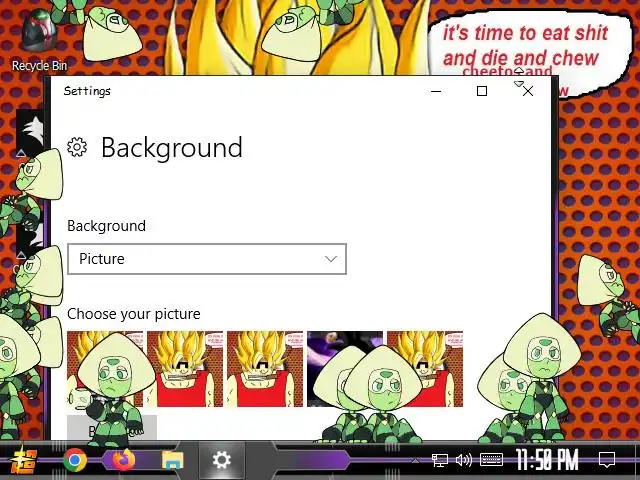Image resolution: width=640 pixels, height=480 pixels.
Task: Open the Action Center notifications icon
Action: 607,460
